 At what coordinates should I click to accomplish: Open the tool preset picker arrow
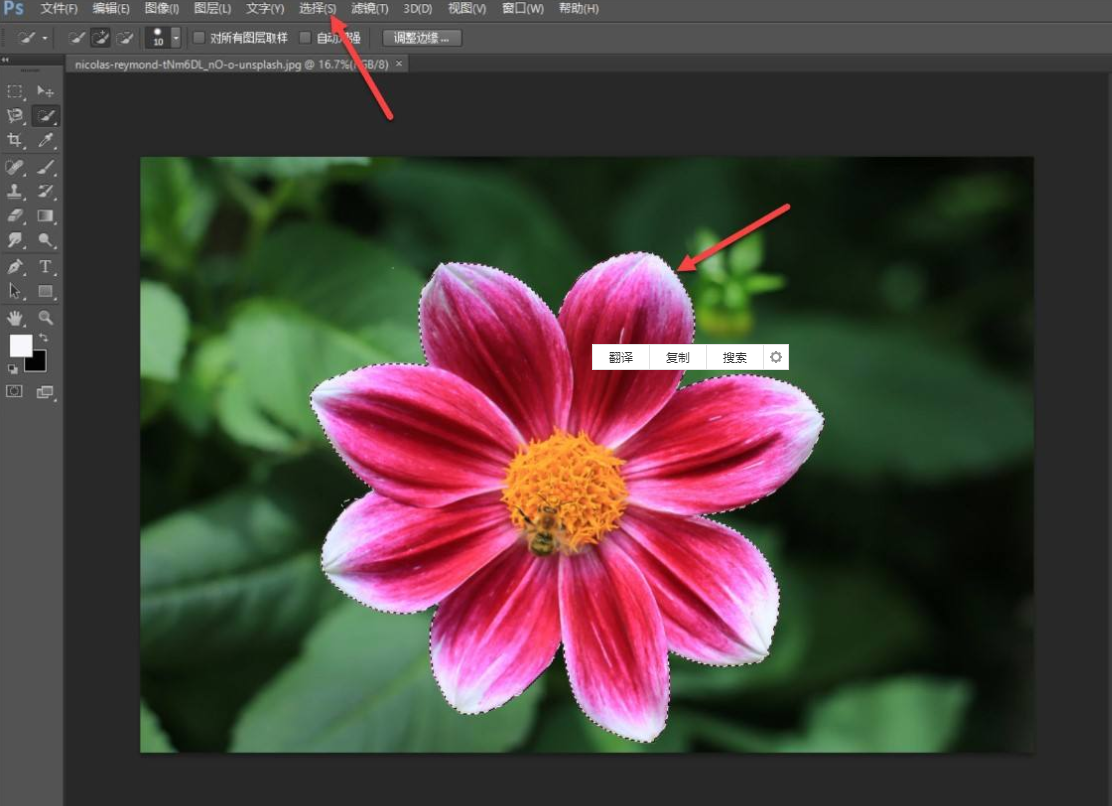[44, 38]
